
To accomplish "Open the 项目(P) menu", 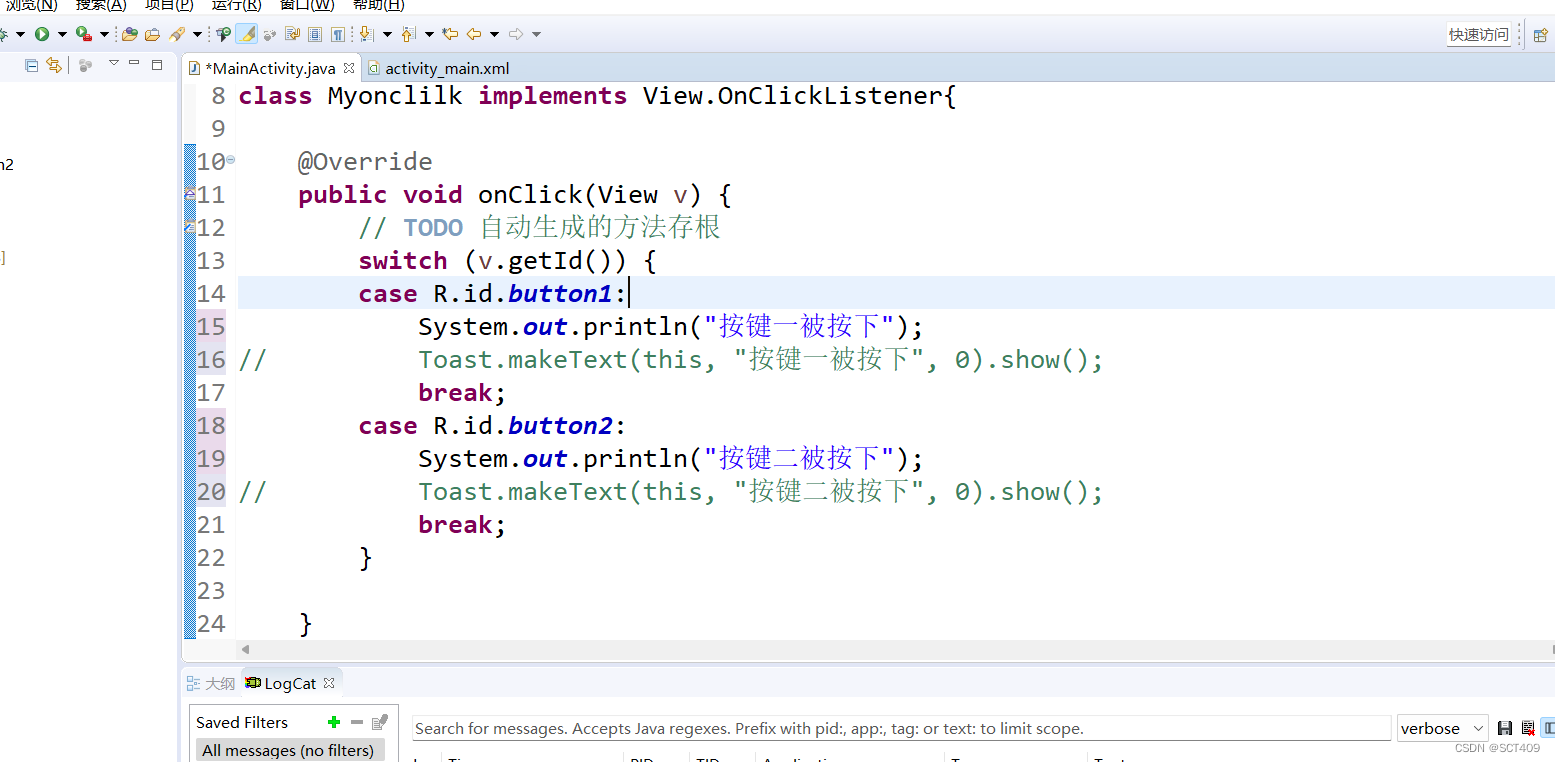I will (169, 5).
